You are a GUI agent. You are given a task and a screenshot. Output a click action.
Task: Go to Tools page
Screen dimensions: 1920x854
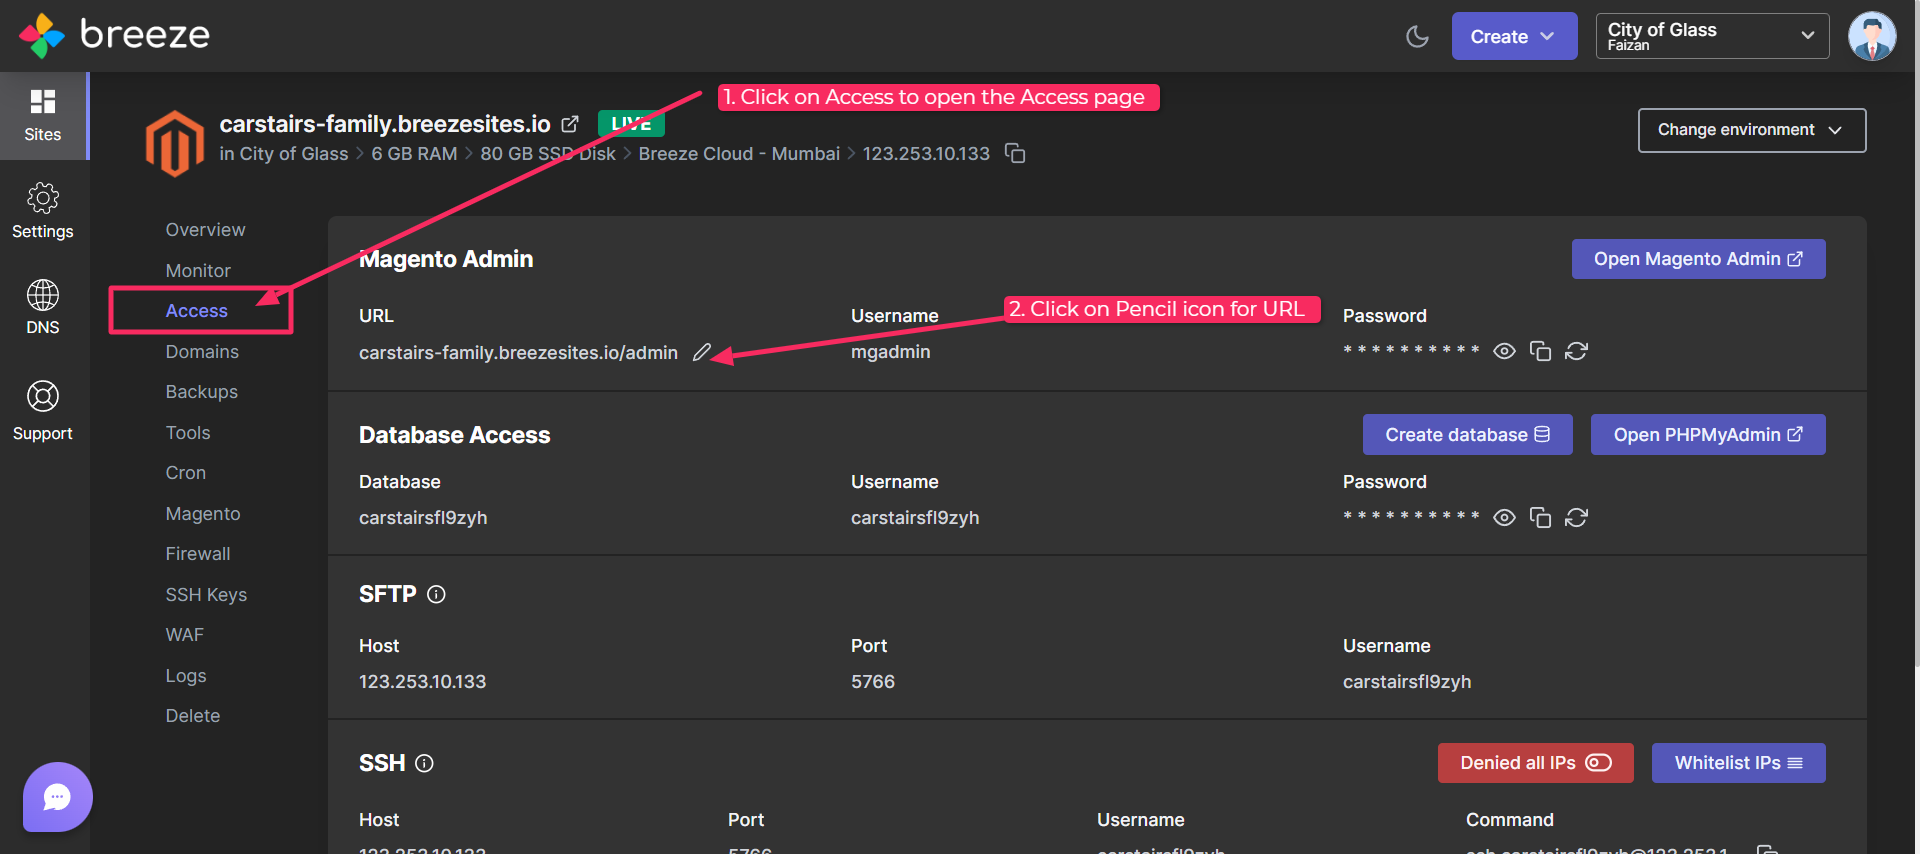coord(188,433)
